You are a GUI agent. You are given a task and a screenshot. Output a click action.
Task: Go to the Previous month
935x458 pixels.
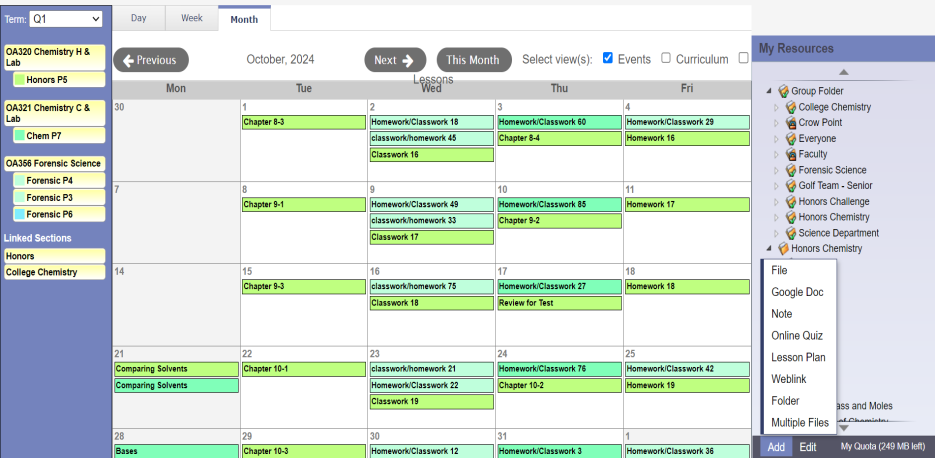tap(151, 60)
